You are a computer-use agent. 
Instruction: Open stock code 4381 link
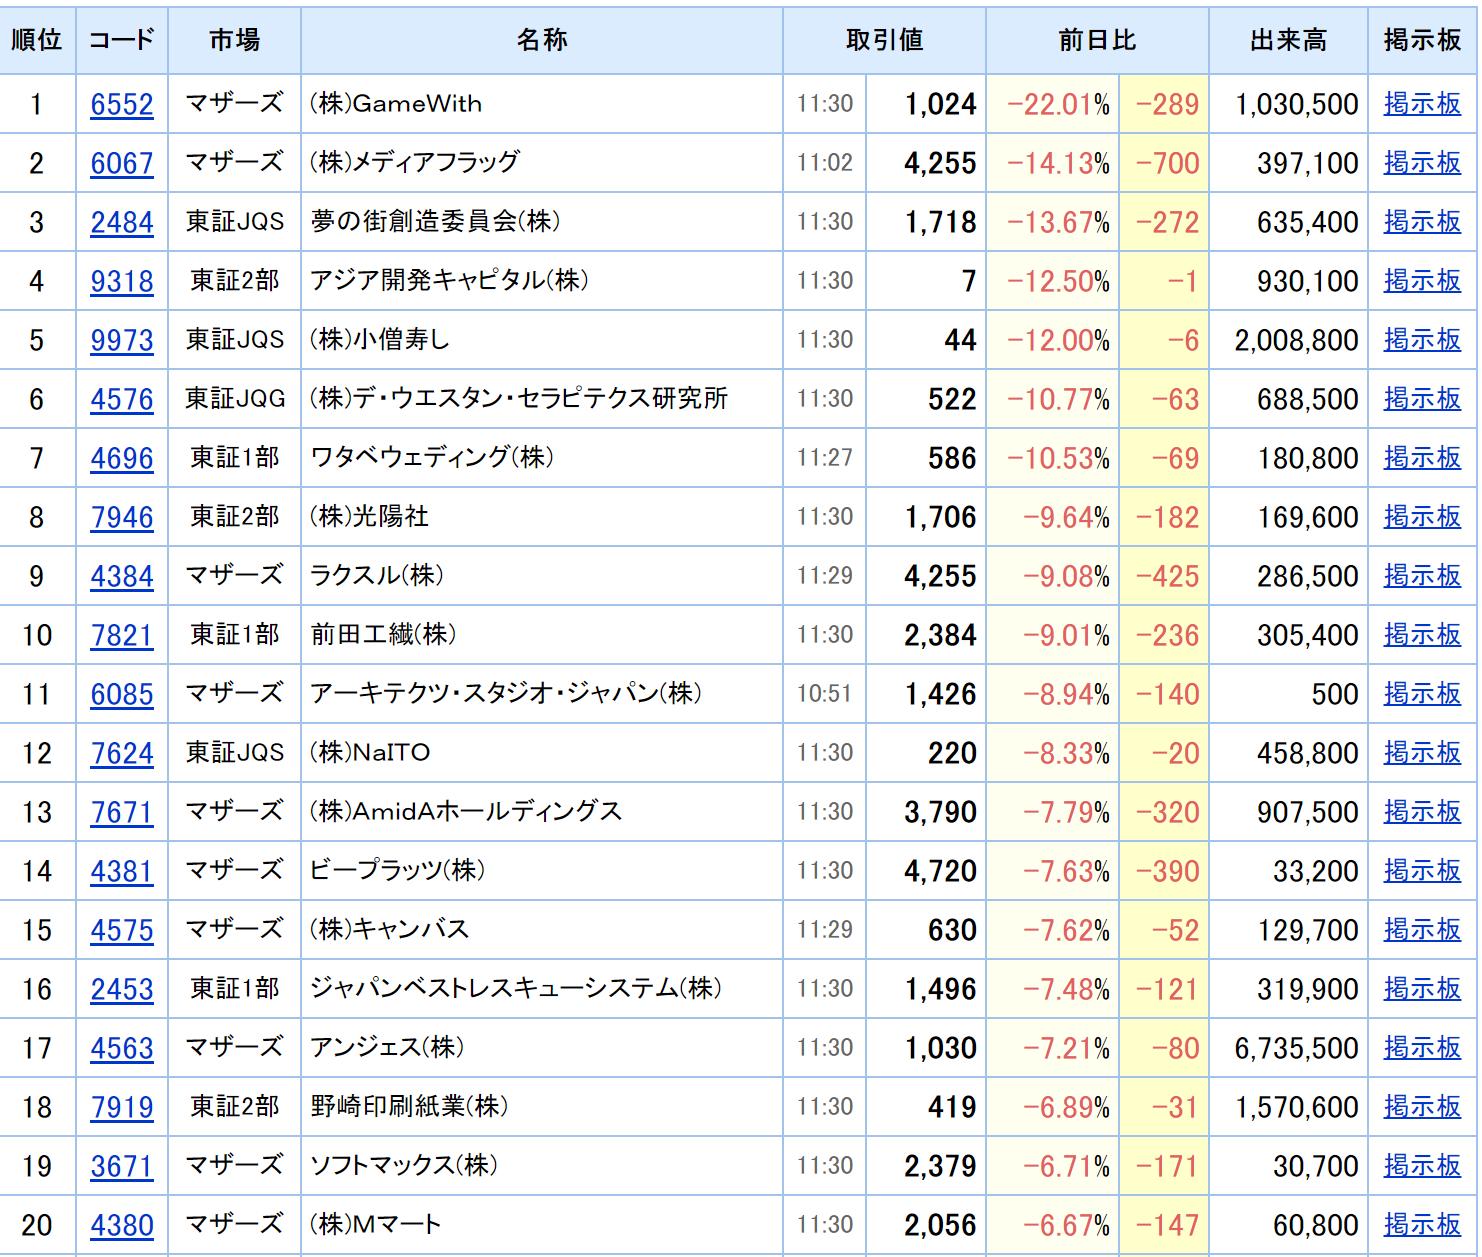(x=122, y=871)
